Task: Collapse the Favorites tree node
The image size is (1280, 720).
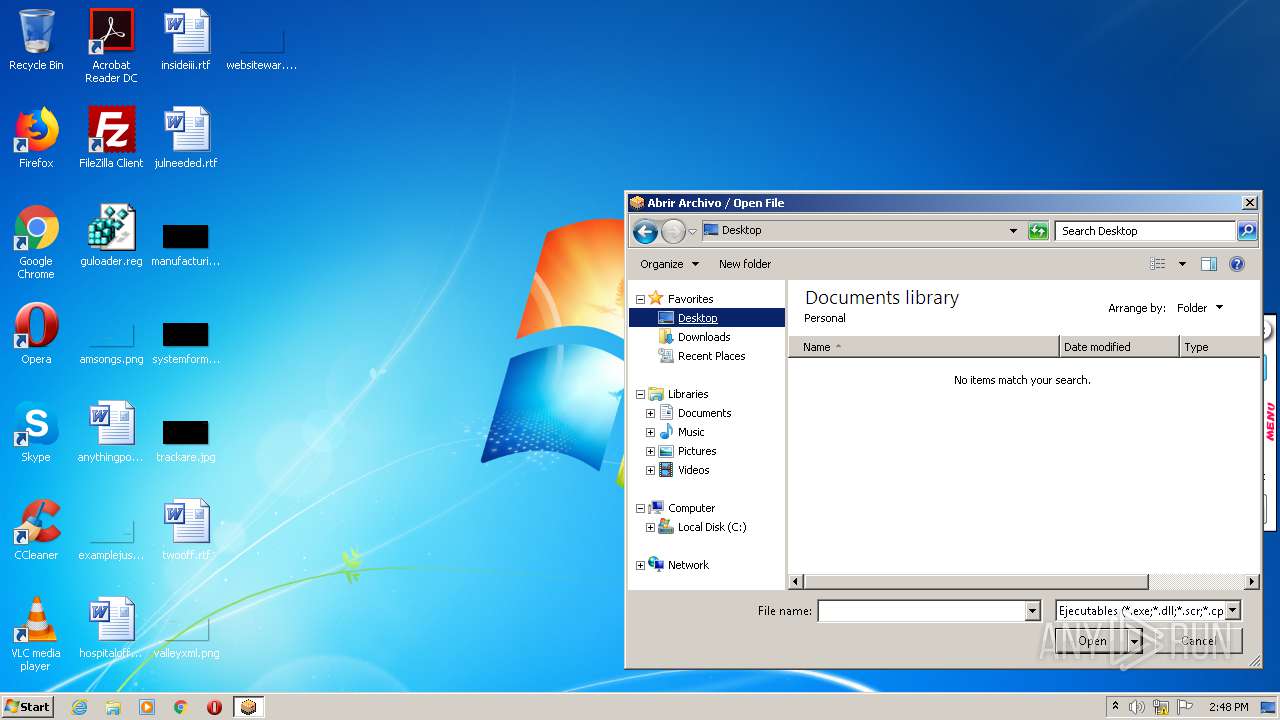Action: 641,299
